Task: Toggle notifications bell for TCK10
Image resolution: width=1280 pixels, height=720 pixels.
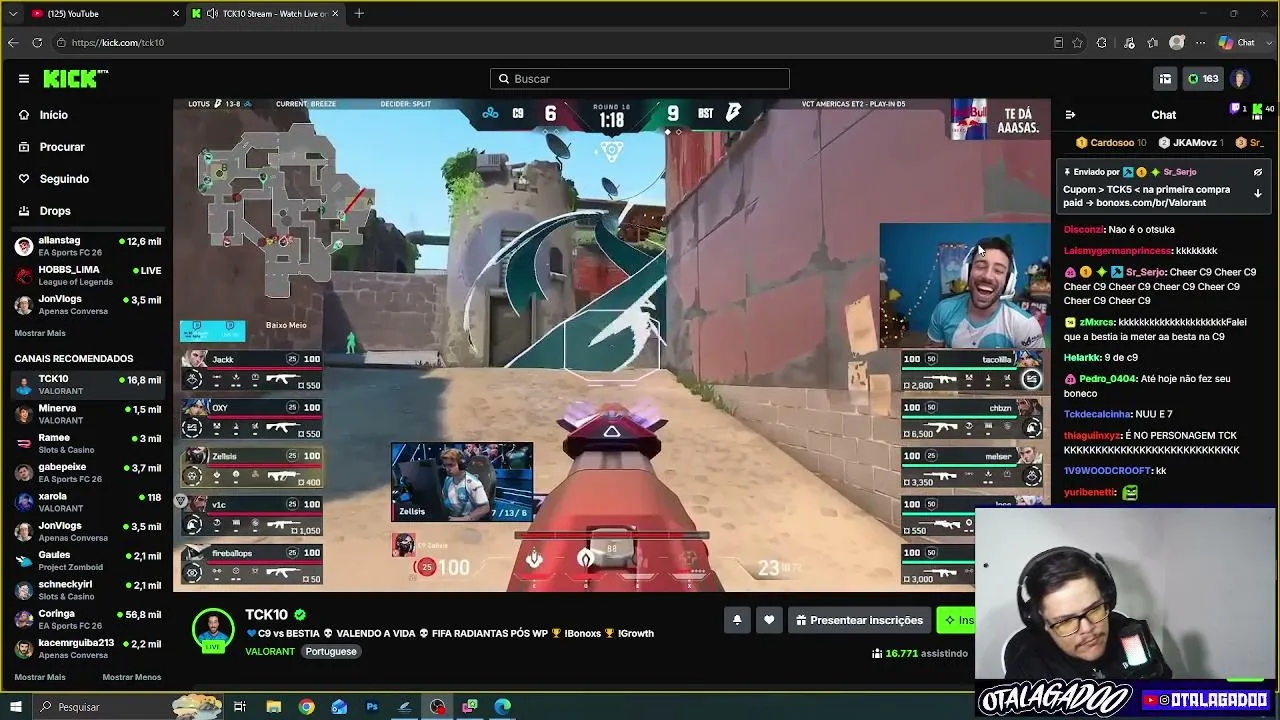Action: (x=737, y=620)
